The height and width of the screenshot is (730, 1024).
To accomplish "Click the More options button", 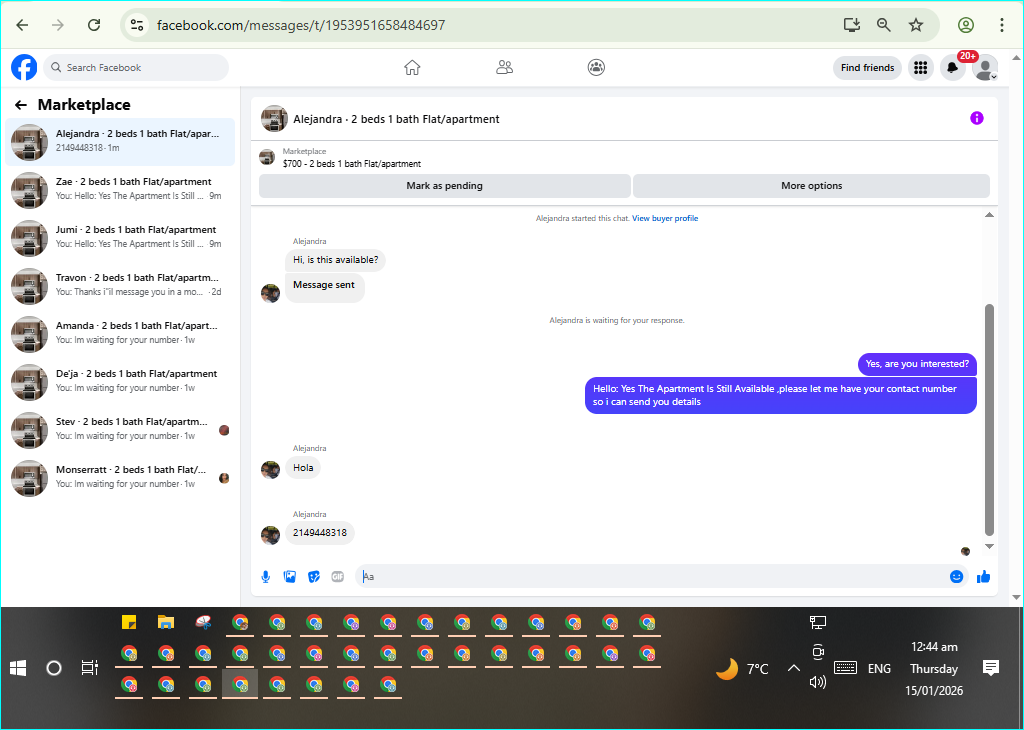I will point(811,185).
